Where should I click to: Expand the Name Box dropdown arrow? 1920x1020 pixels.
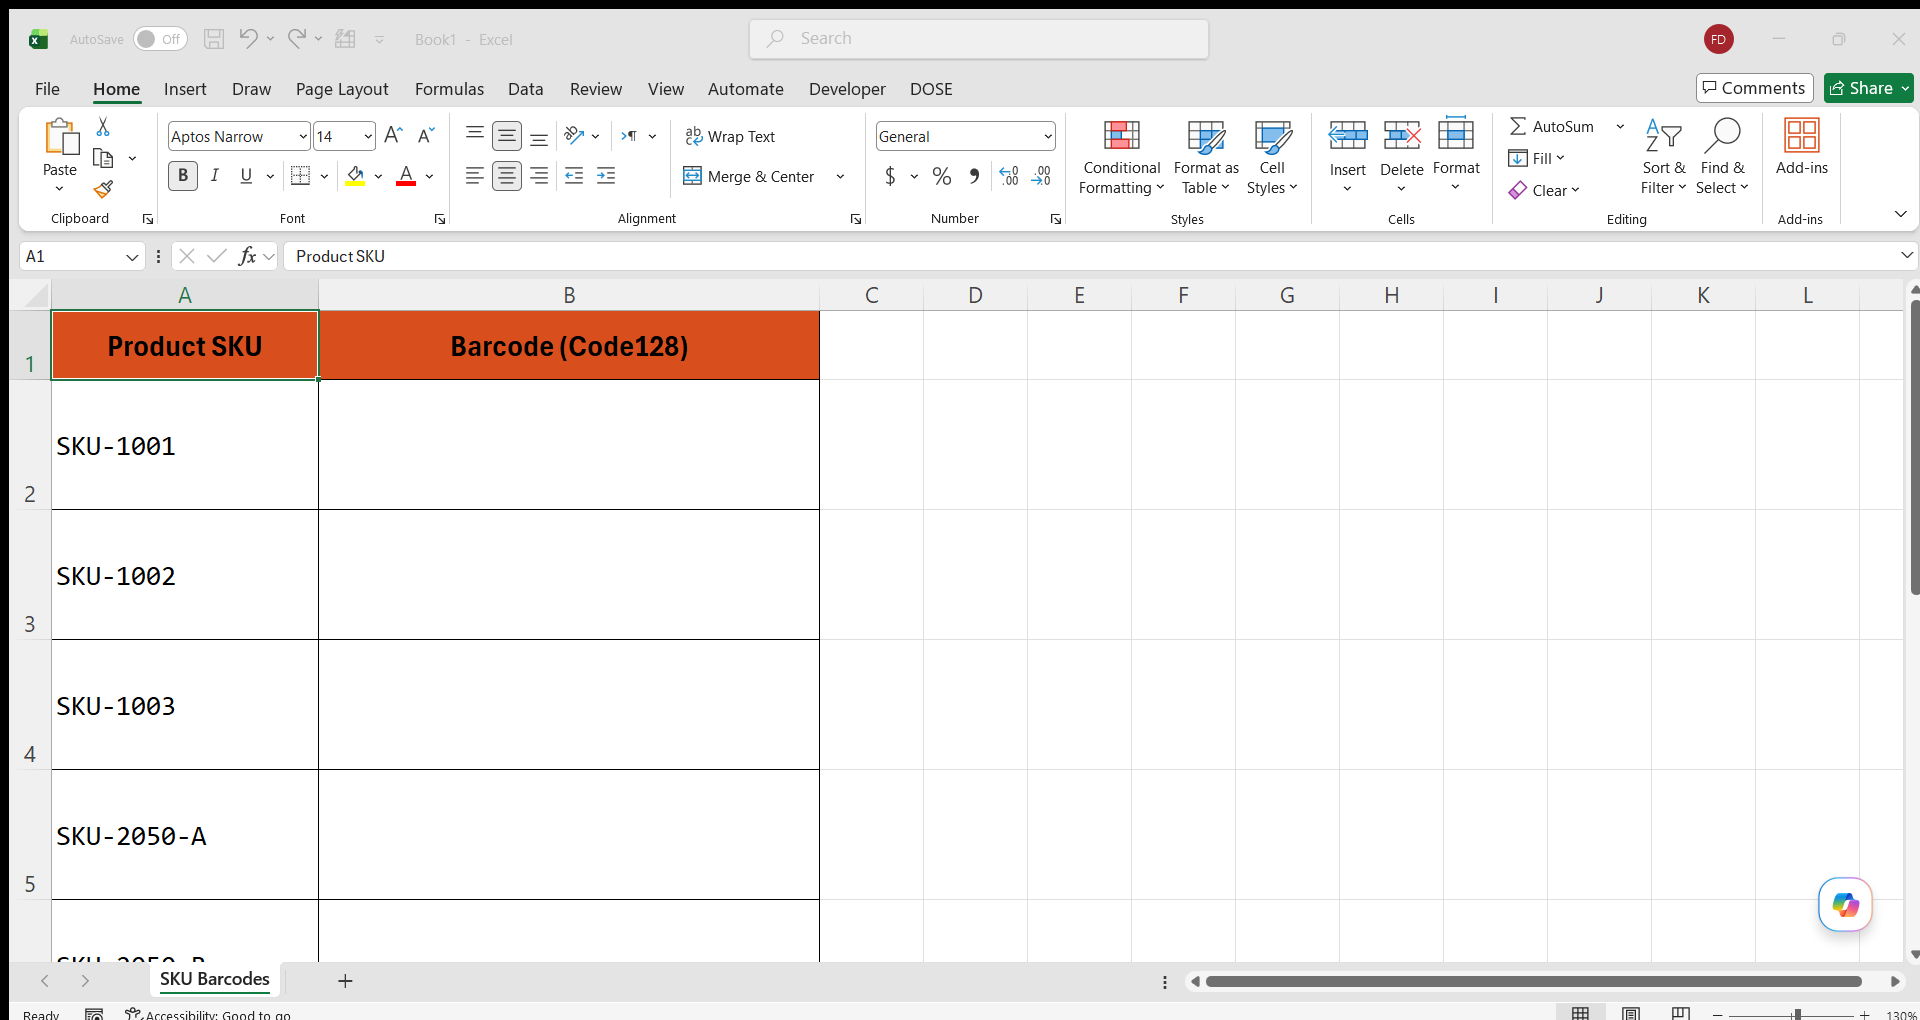pos(132,257)
